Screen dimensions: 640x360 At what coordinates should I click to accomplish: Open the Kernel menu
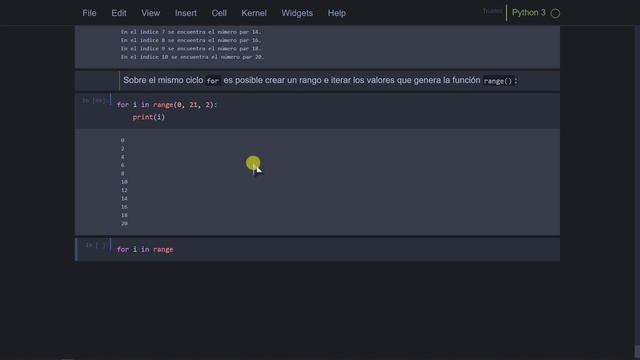(254, 13)
